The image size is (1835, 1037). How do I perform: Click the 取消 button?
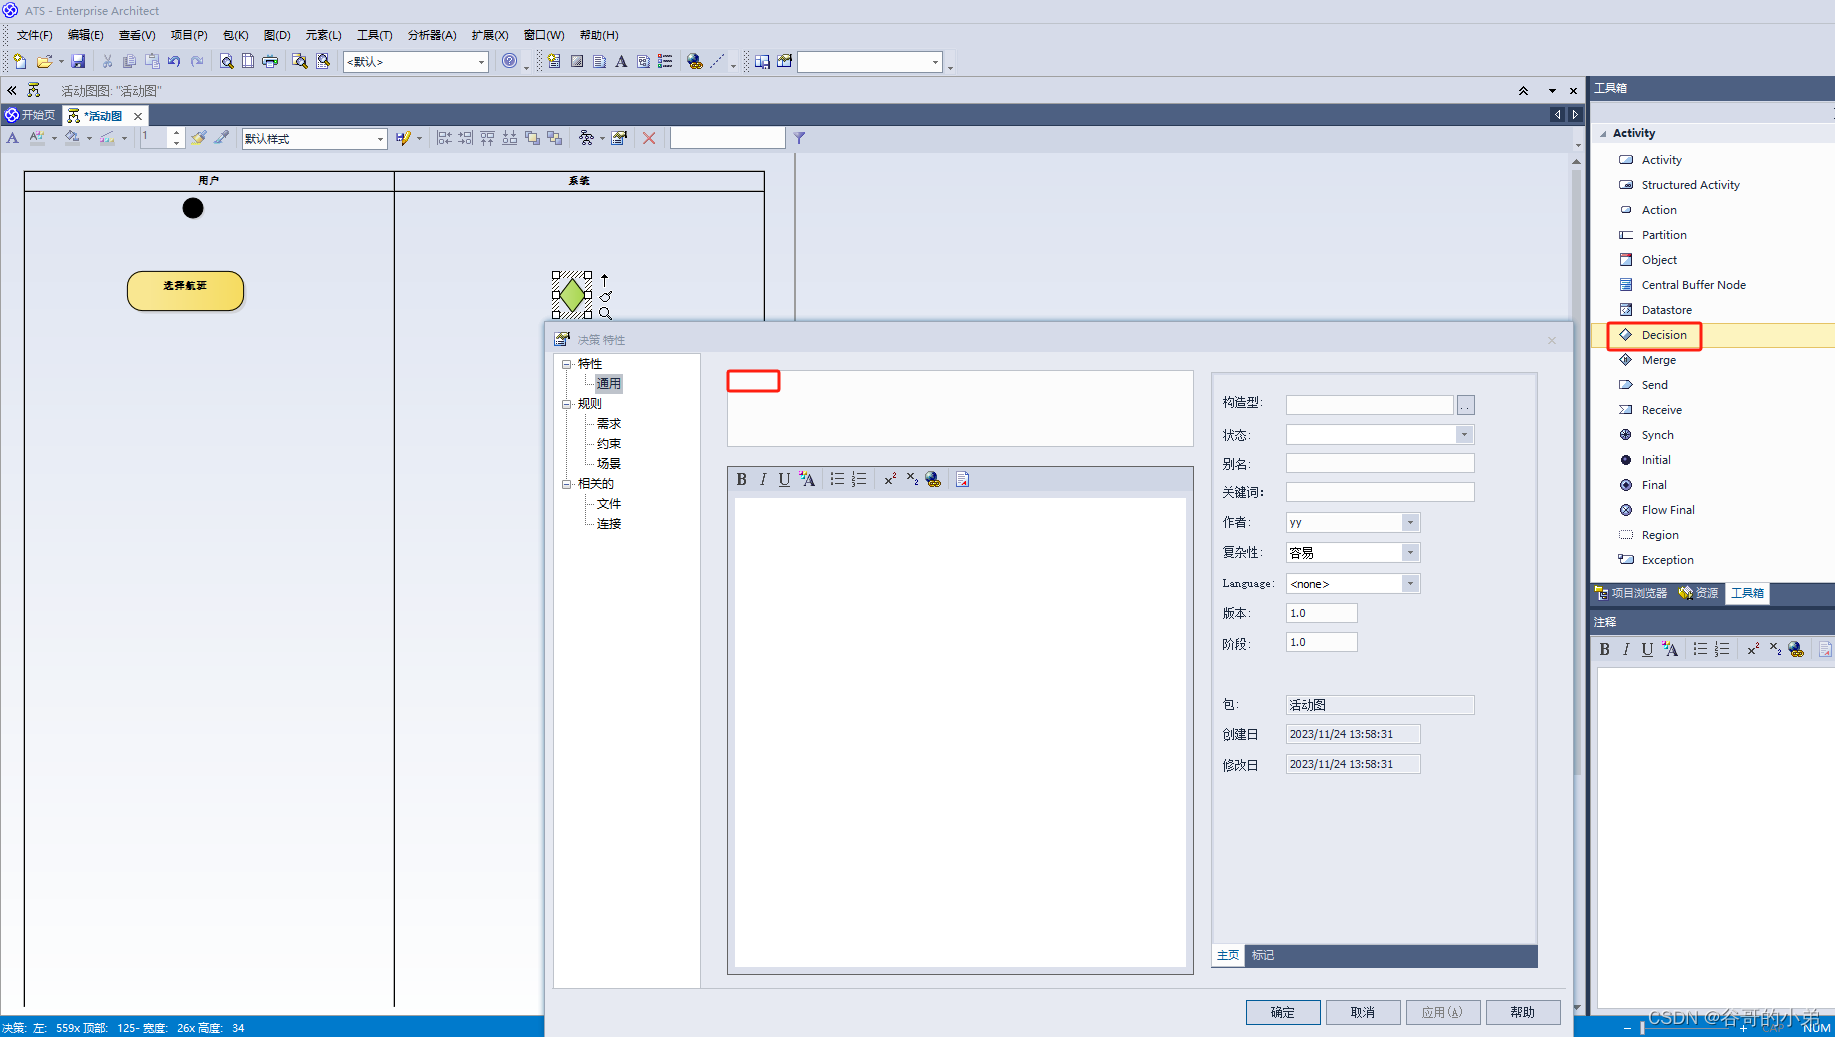pyautogui.click(x=1363, y=1012)
